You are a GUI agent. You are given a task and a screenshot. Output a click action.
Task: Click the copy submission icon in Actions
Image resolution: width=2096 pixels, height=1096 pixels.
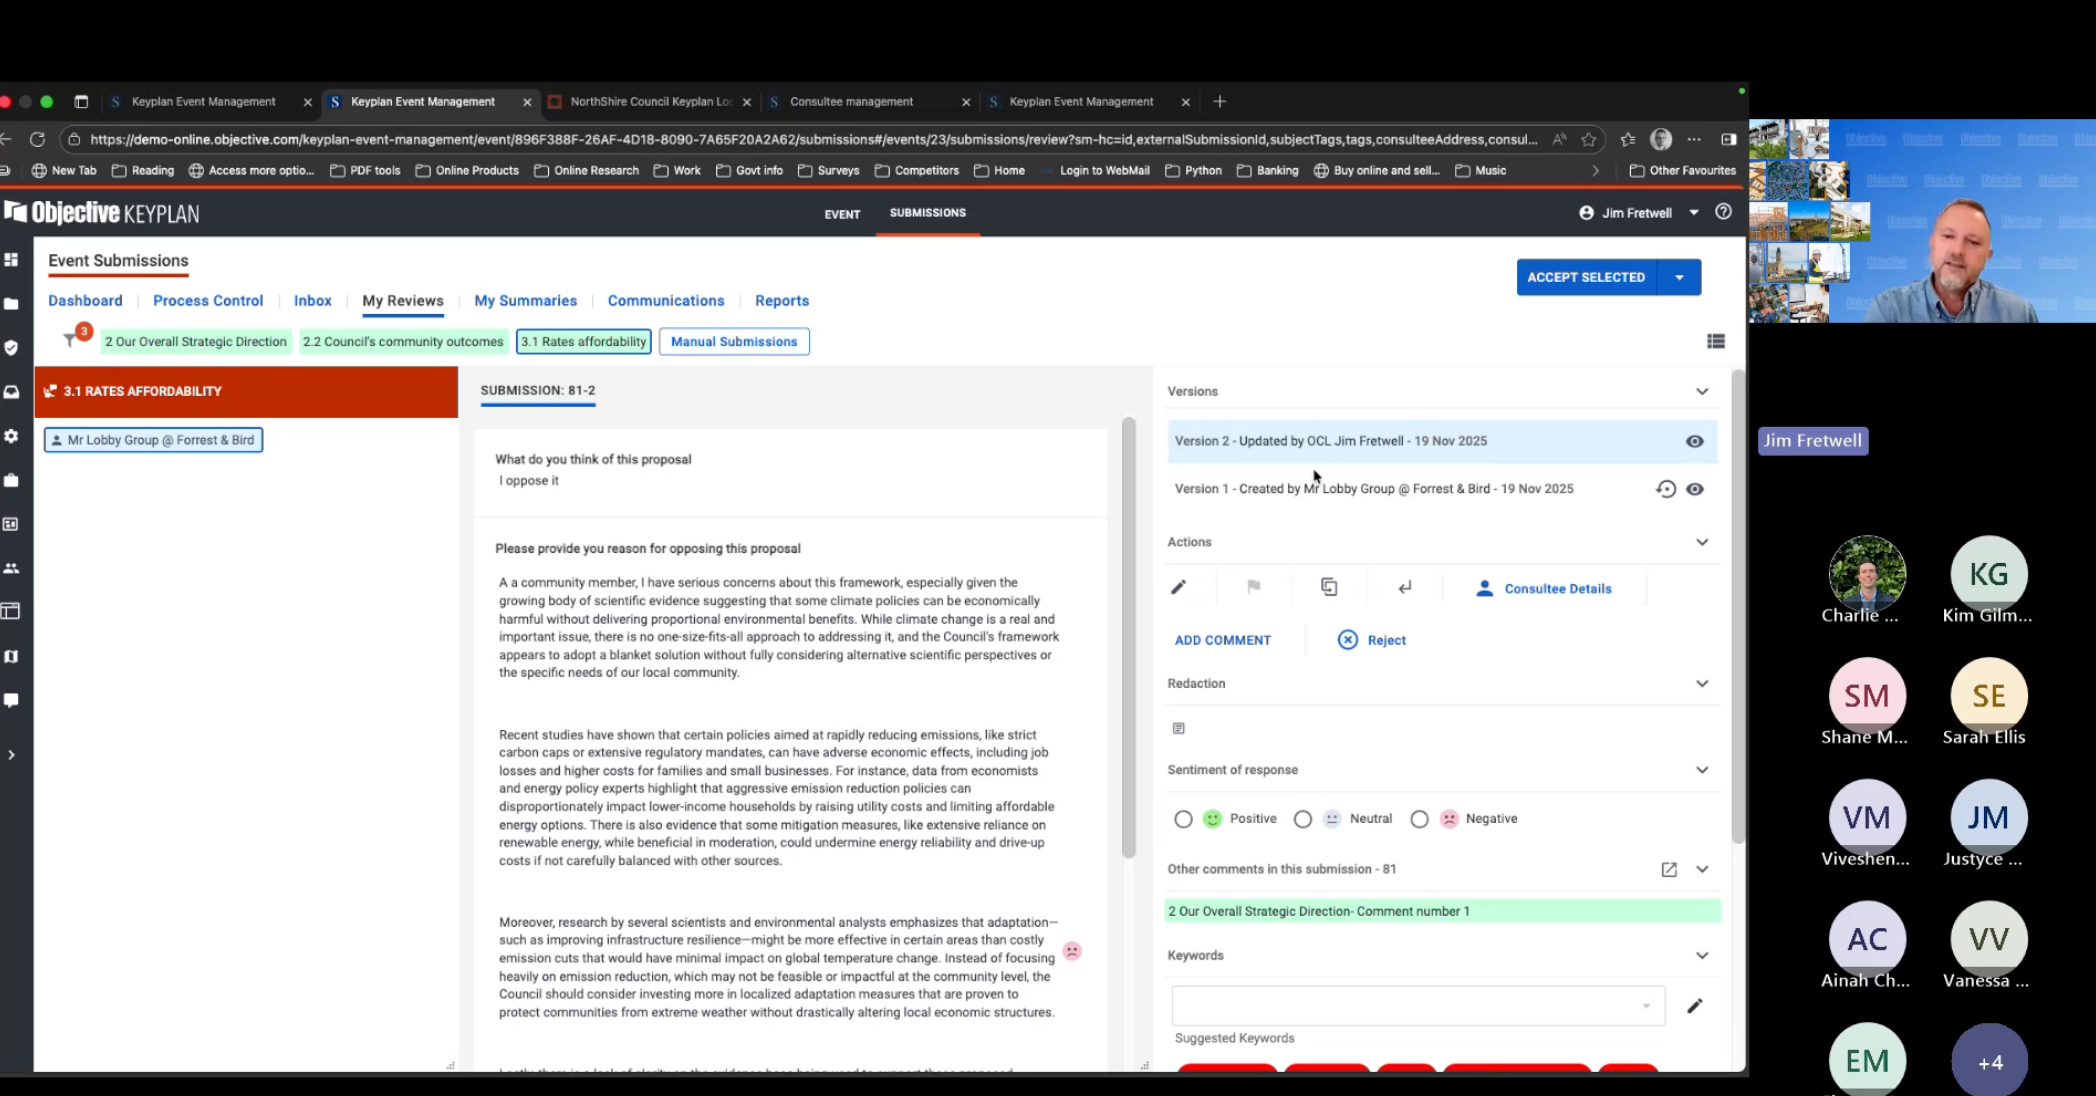click(1329, 587)
